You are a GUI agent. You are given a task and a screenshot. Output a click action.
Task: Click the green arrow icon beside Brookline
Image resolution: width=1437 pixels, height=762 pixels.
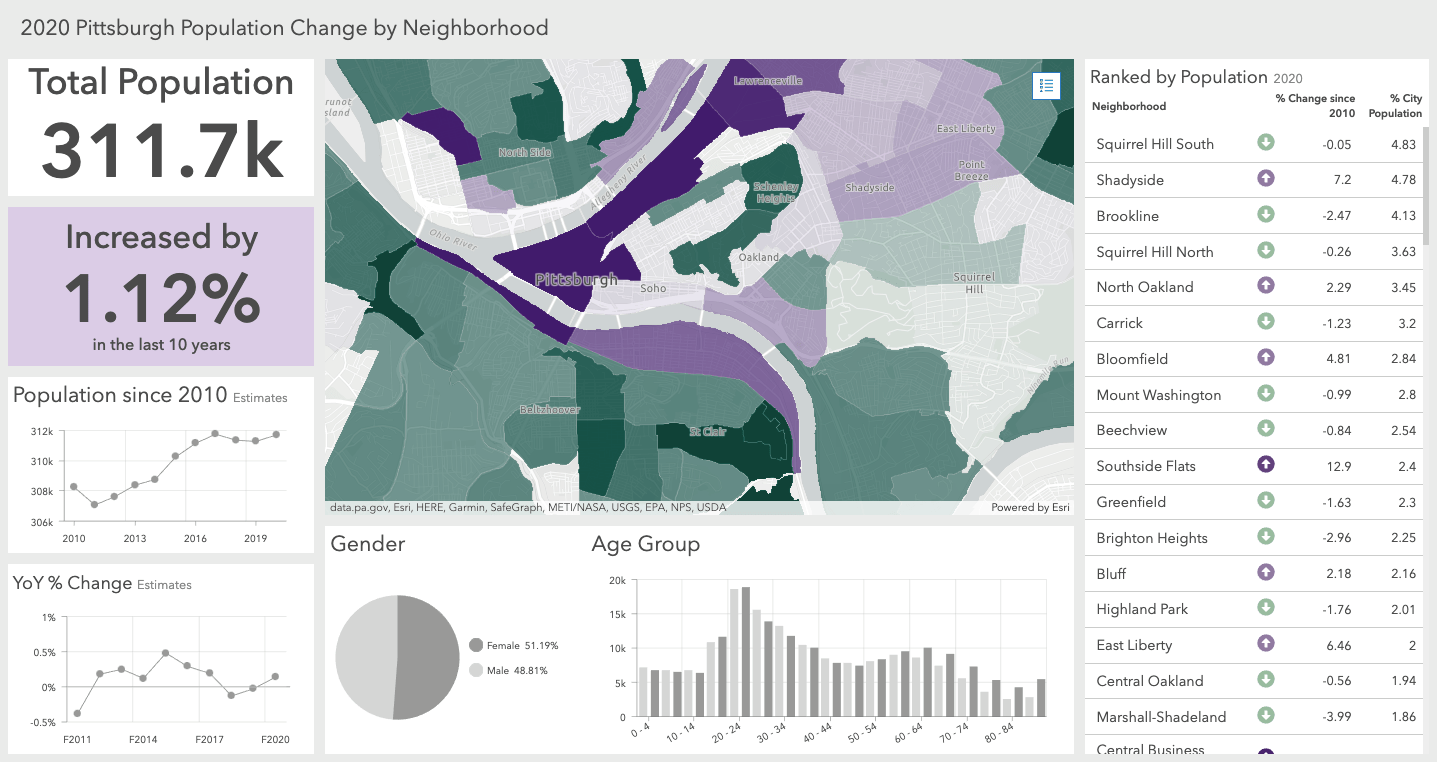click(1266, 215)
